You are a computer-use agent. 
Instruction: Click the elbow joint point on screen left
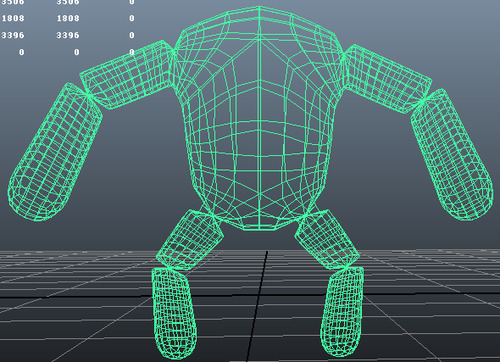pyautogui.click(x=89, y=95)
